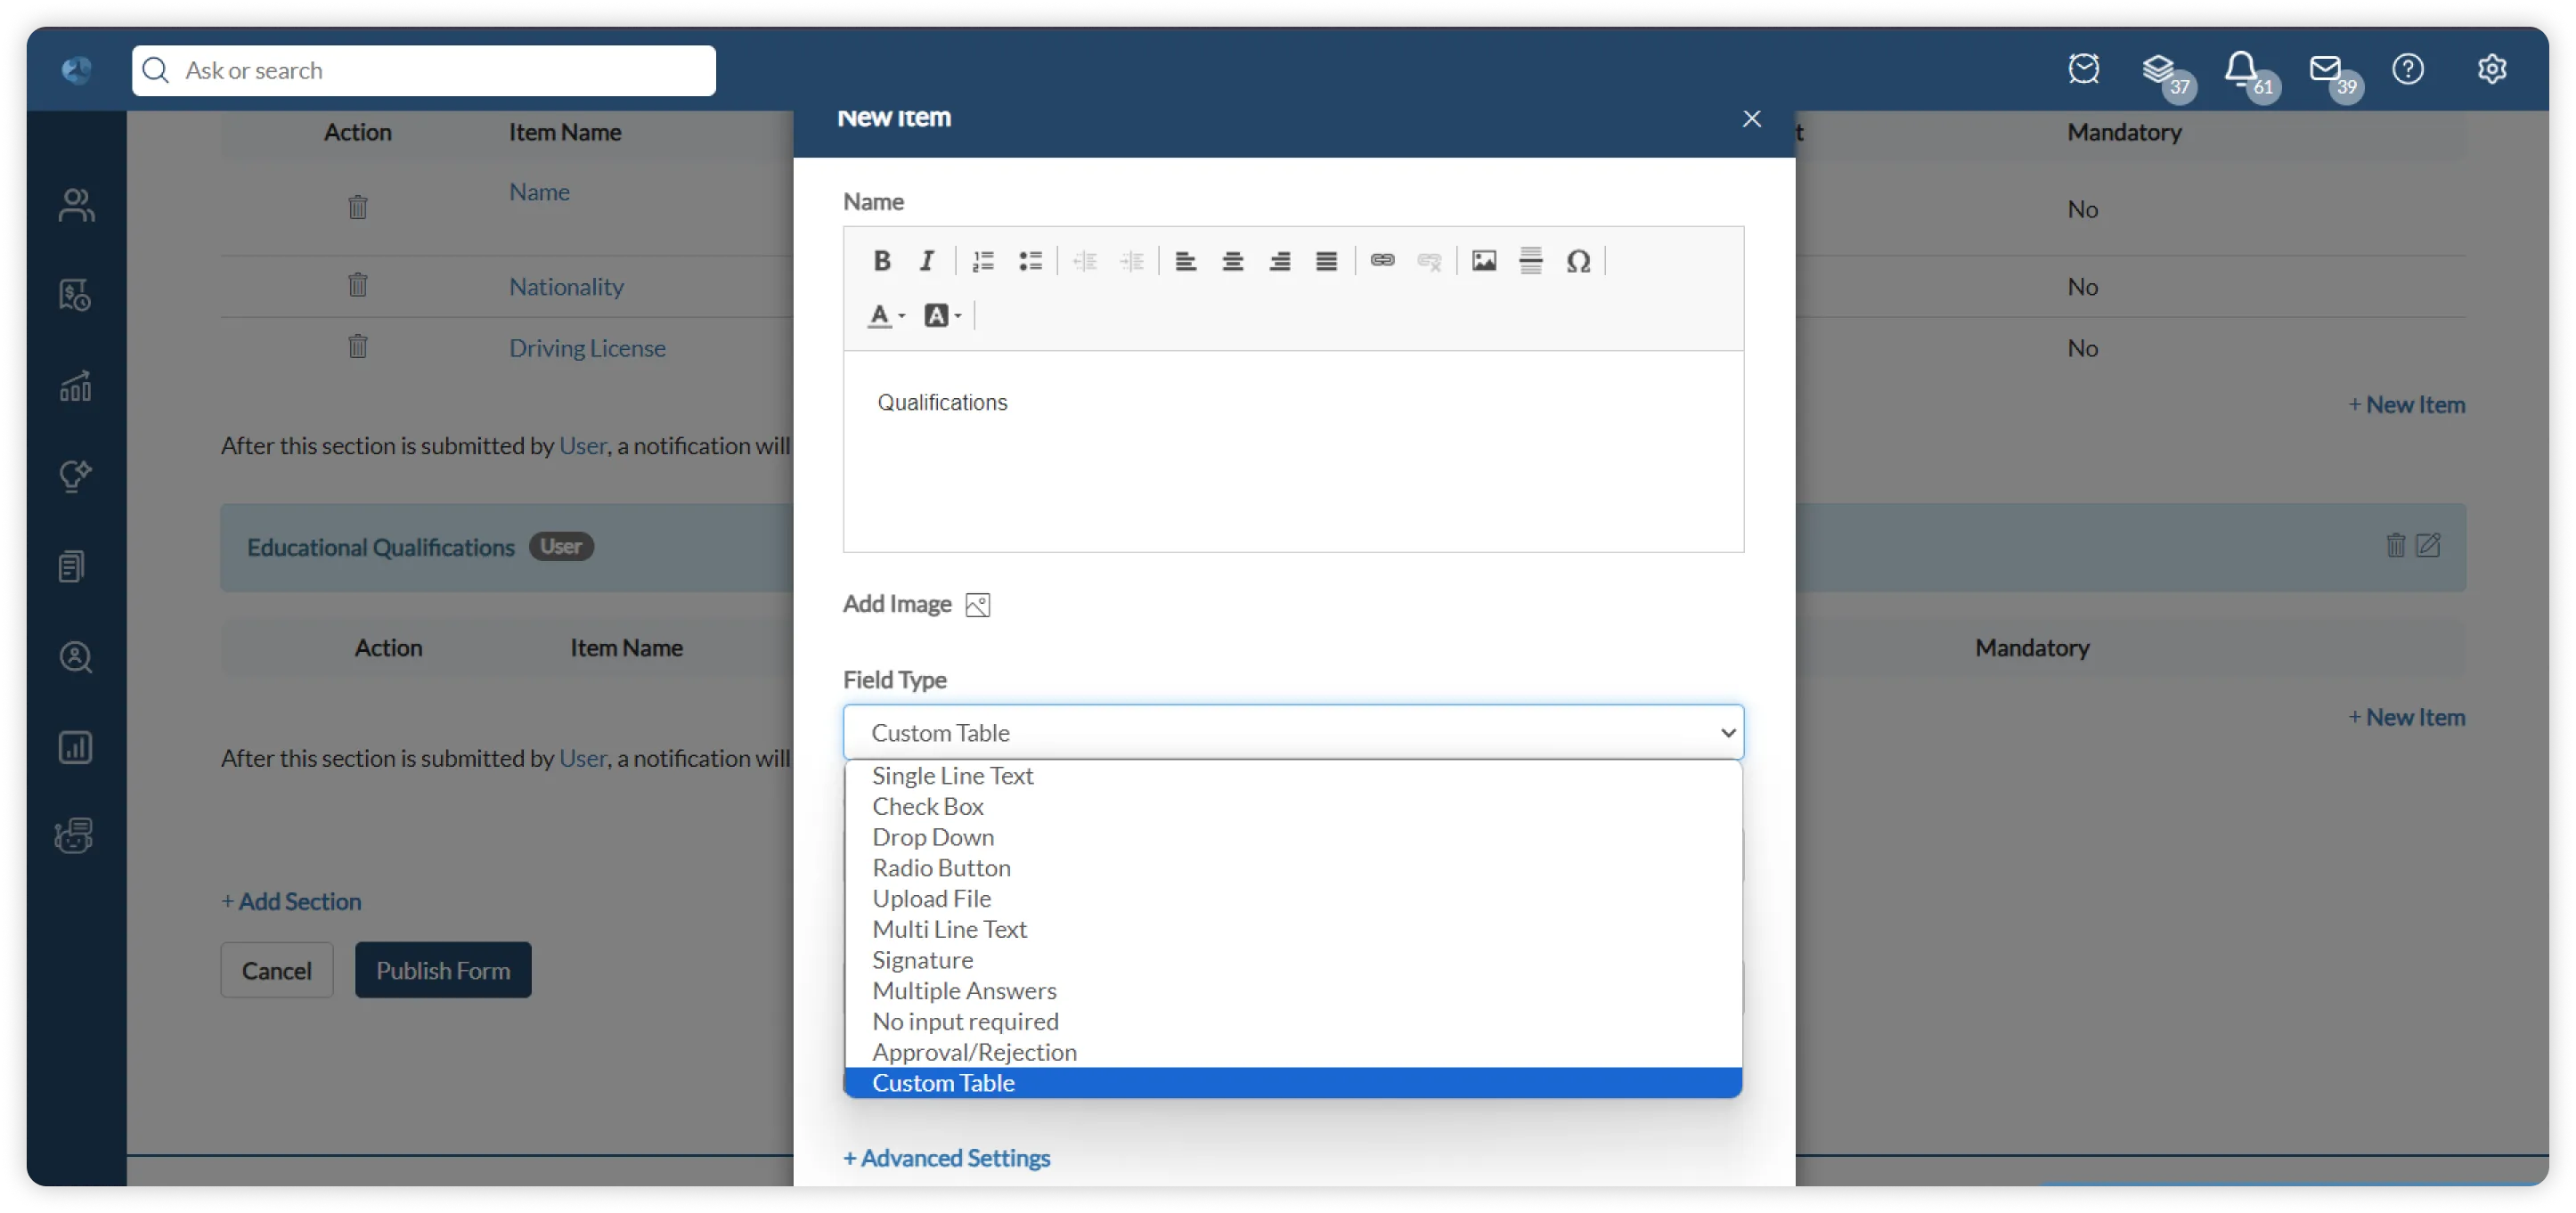Select Check Box field type option

(x=927, y=806)
